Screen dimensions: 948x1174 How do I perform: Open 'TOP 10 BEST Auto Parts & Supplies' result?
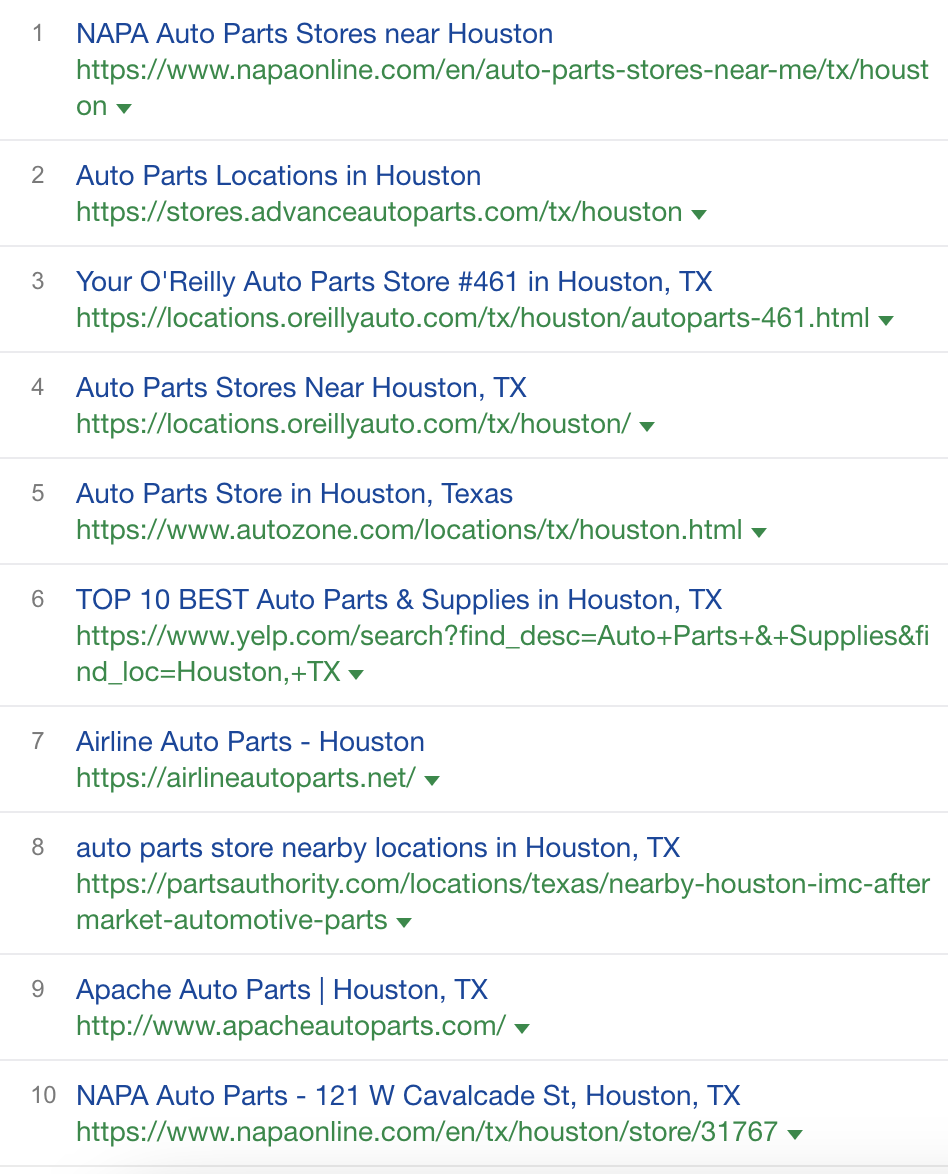399,600
